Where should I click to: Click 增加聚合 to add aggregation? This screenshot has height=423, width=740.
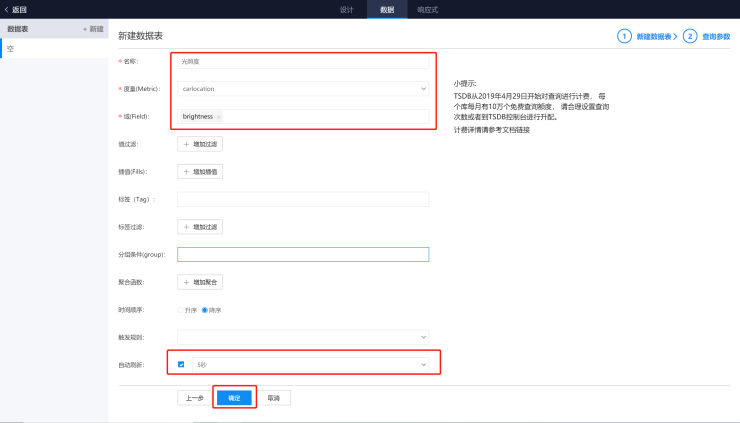point(200,282)
